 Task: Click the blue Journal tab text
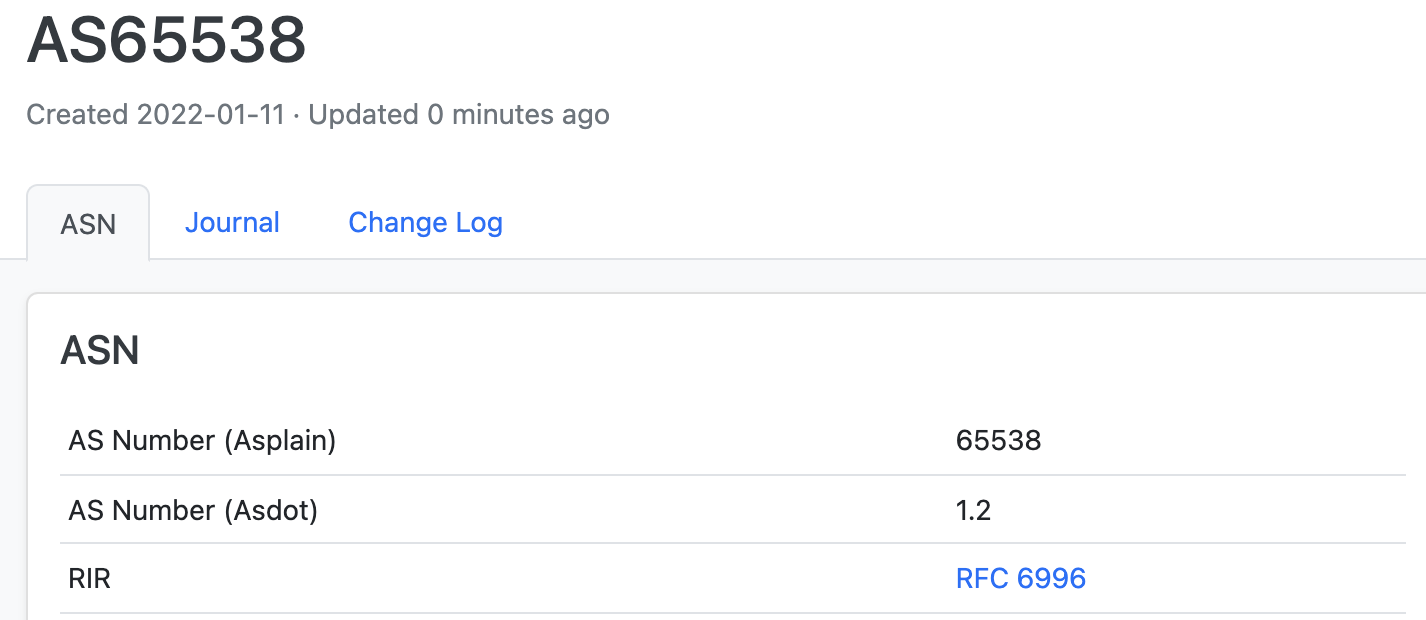[x=231, y=222]
